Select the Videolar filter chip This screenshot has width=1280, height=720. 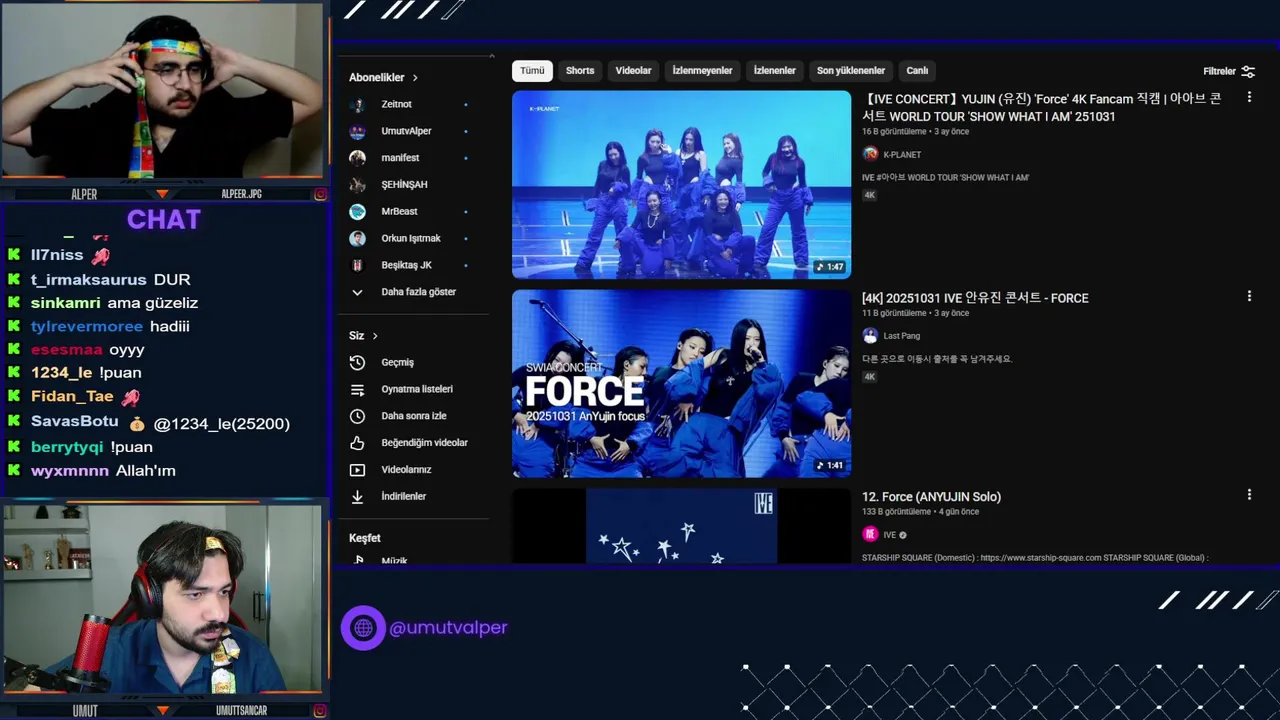click(633, 71)
